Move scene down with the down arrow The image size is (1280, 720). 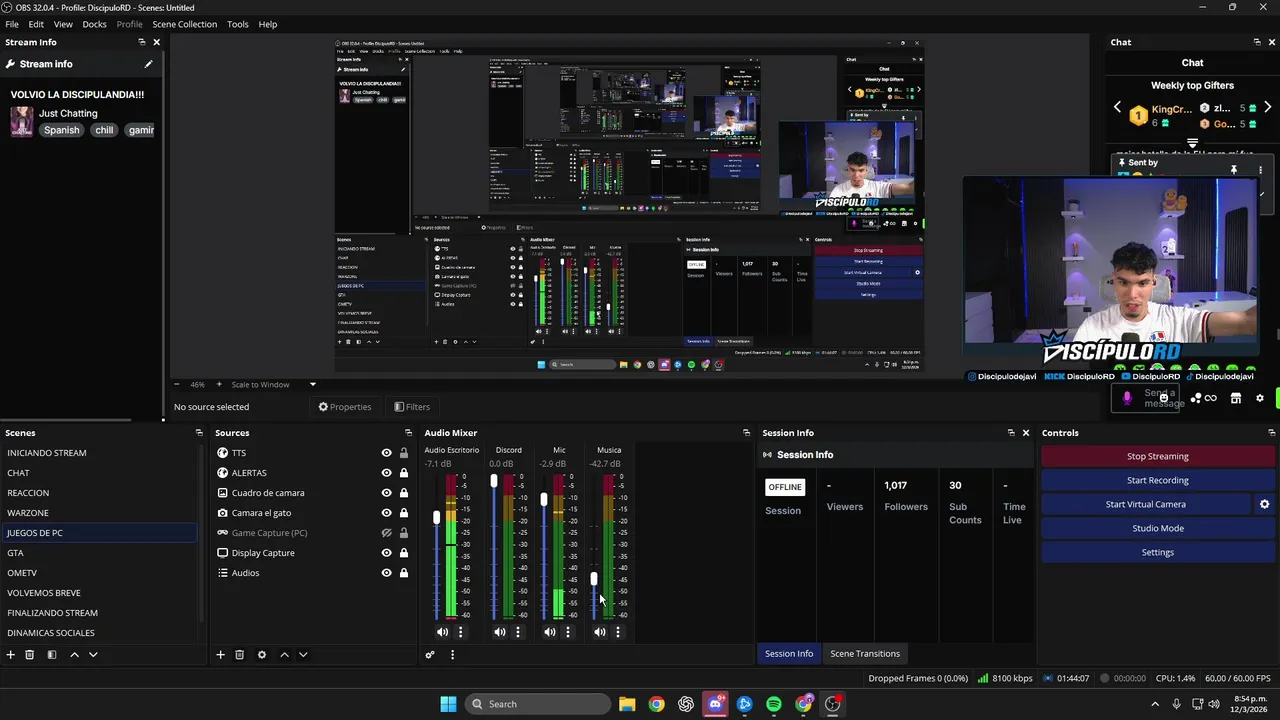click(x=93, y=655)
